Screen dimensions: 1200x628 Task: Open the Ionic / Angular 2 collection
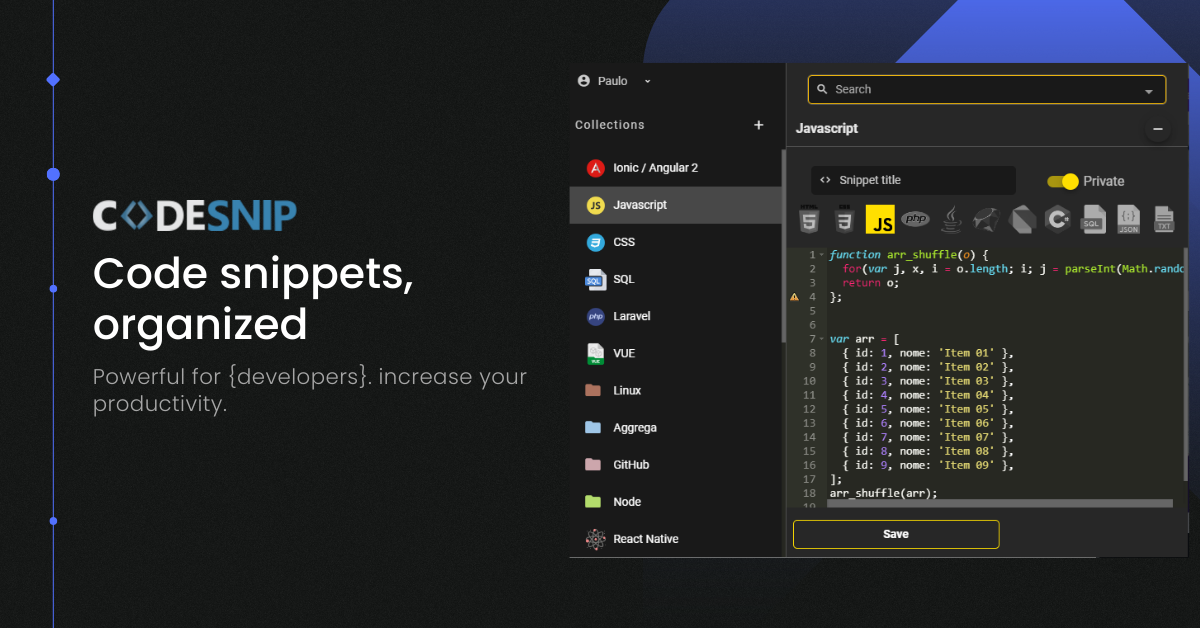[675, 168]
